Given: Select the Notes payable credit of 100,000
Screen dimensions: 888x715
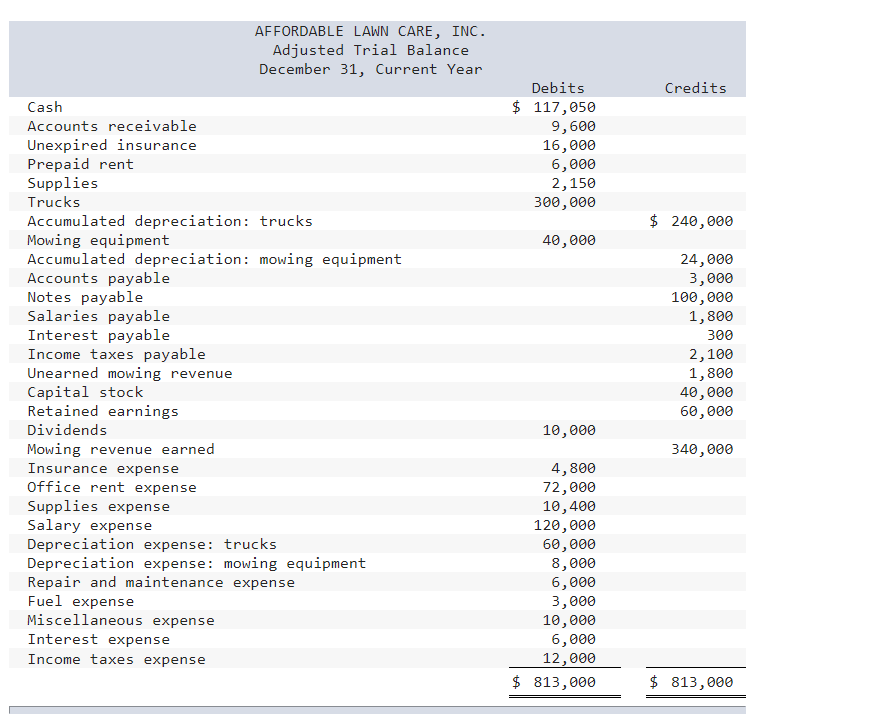Looking at the screenshot, I should point(709,297).
